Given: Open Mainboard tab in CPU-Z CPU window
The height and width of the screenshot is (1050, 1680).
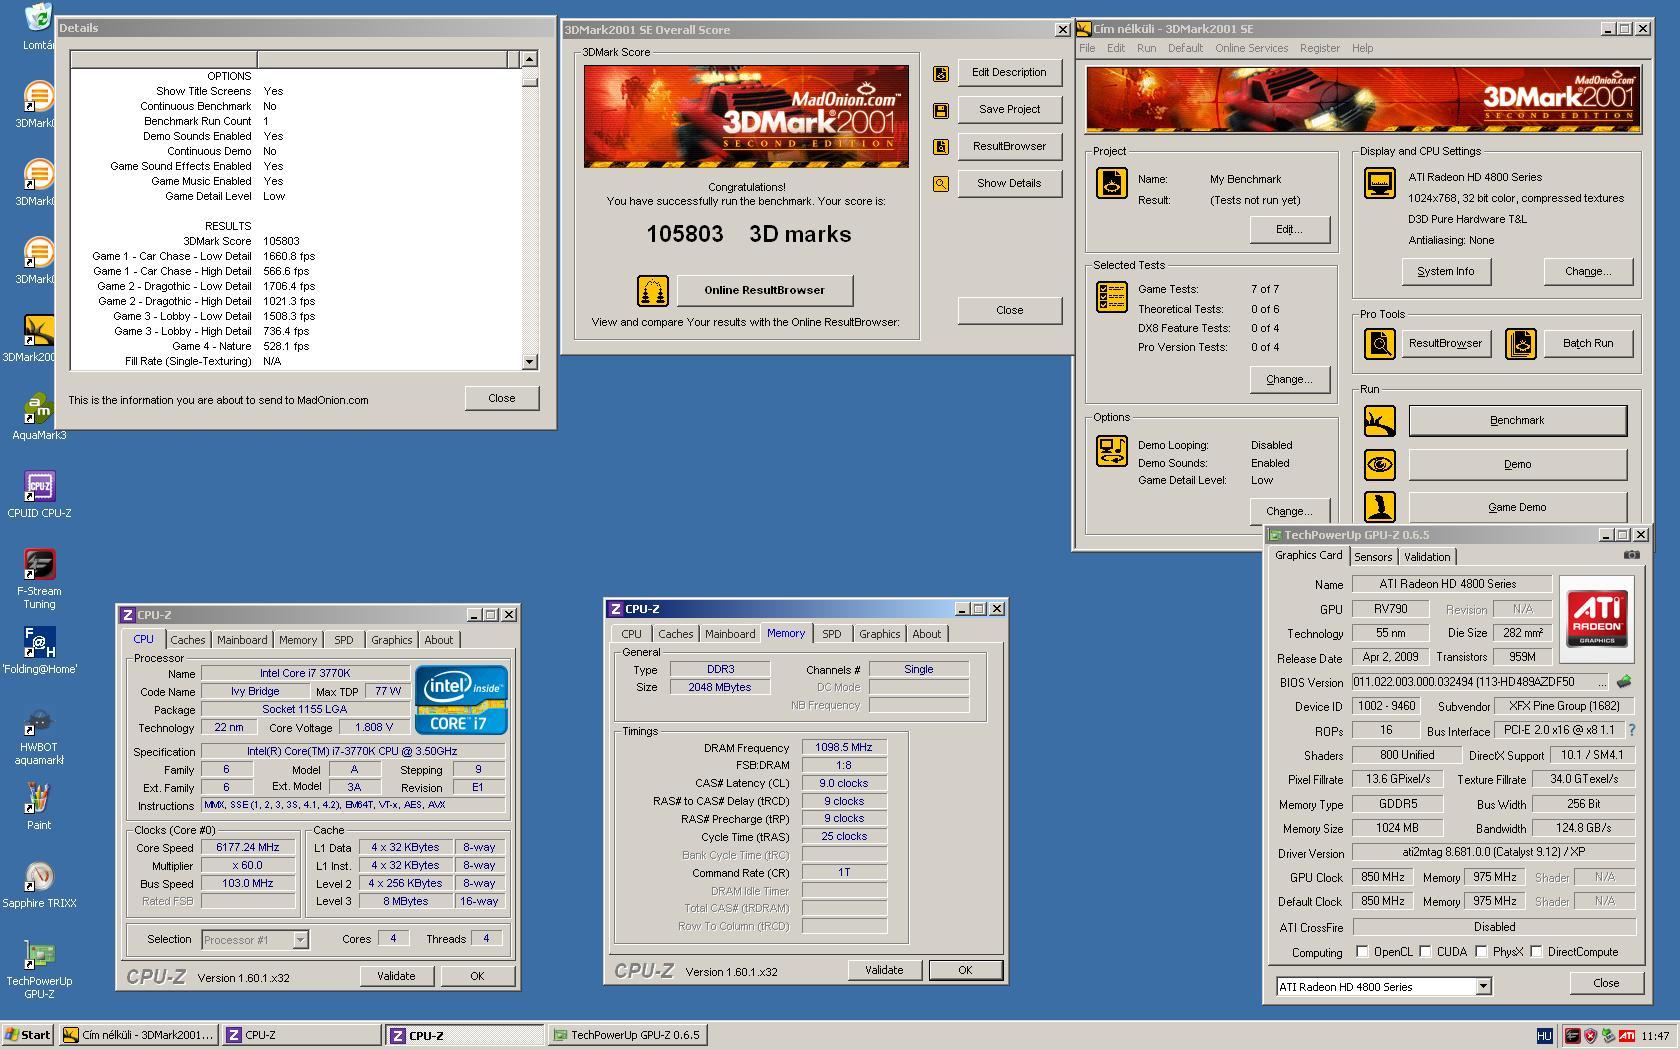Looking at the screenshot, I should [242, 640].
